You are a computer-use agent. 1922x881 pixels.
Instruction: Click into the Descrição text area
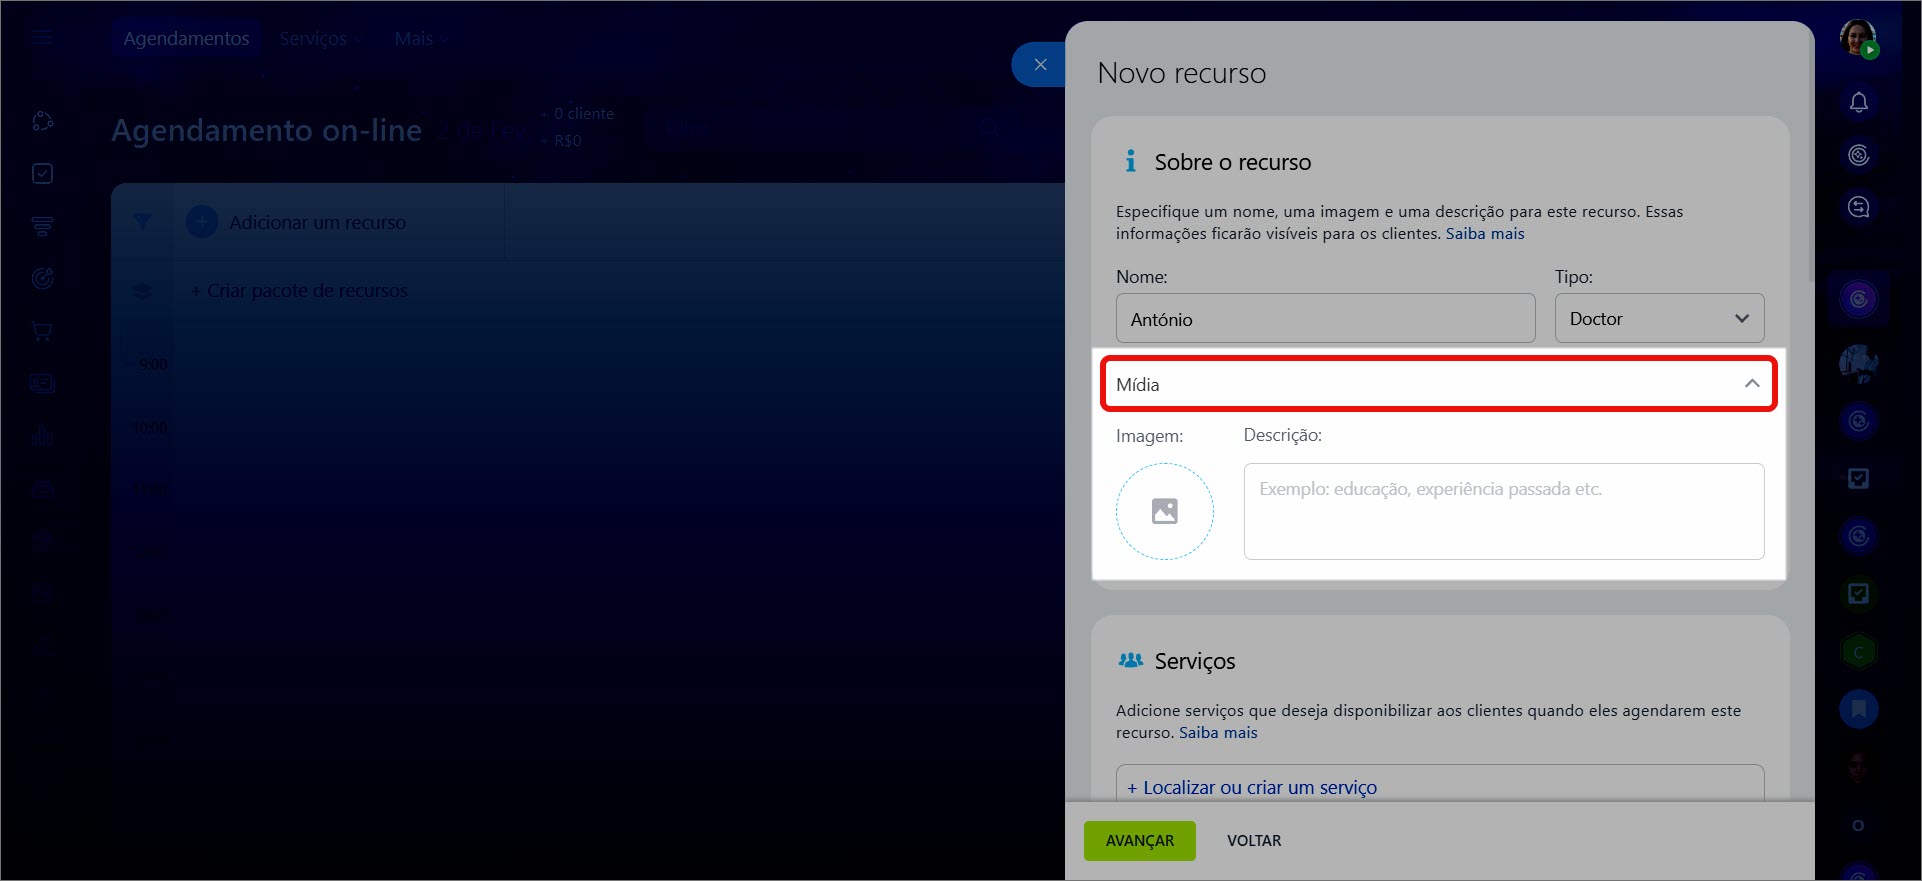tap(1503, 511)
